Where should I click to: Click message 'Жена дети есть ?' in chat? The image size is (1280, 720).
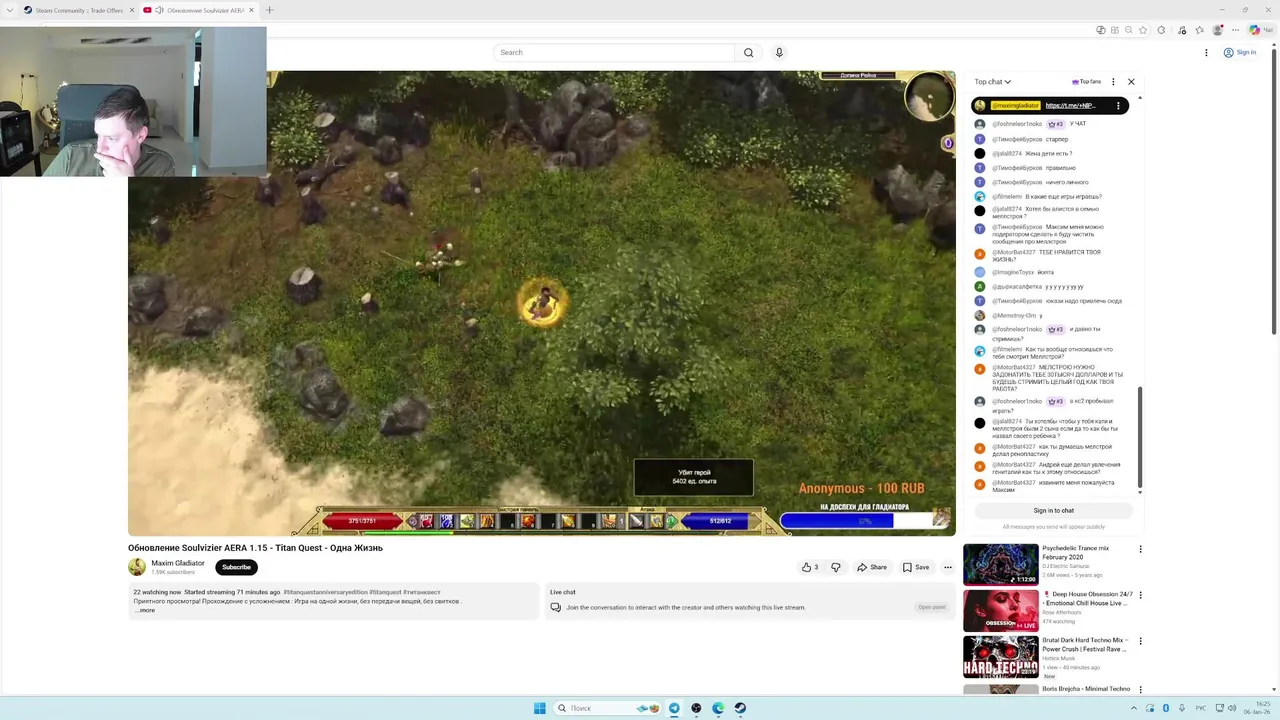[x=1048, y=153]
